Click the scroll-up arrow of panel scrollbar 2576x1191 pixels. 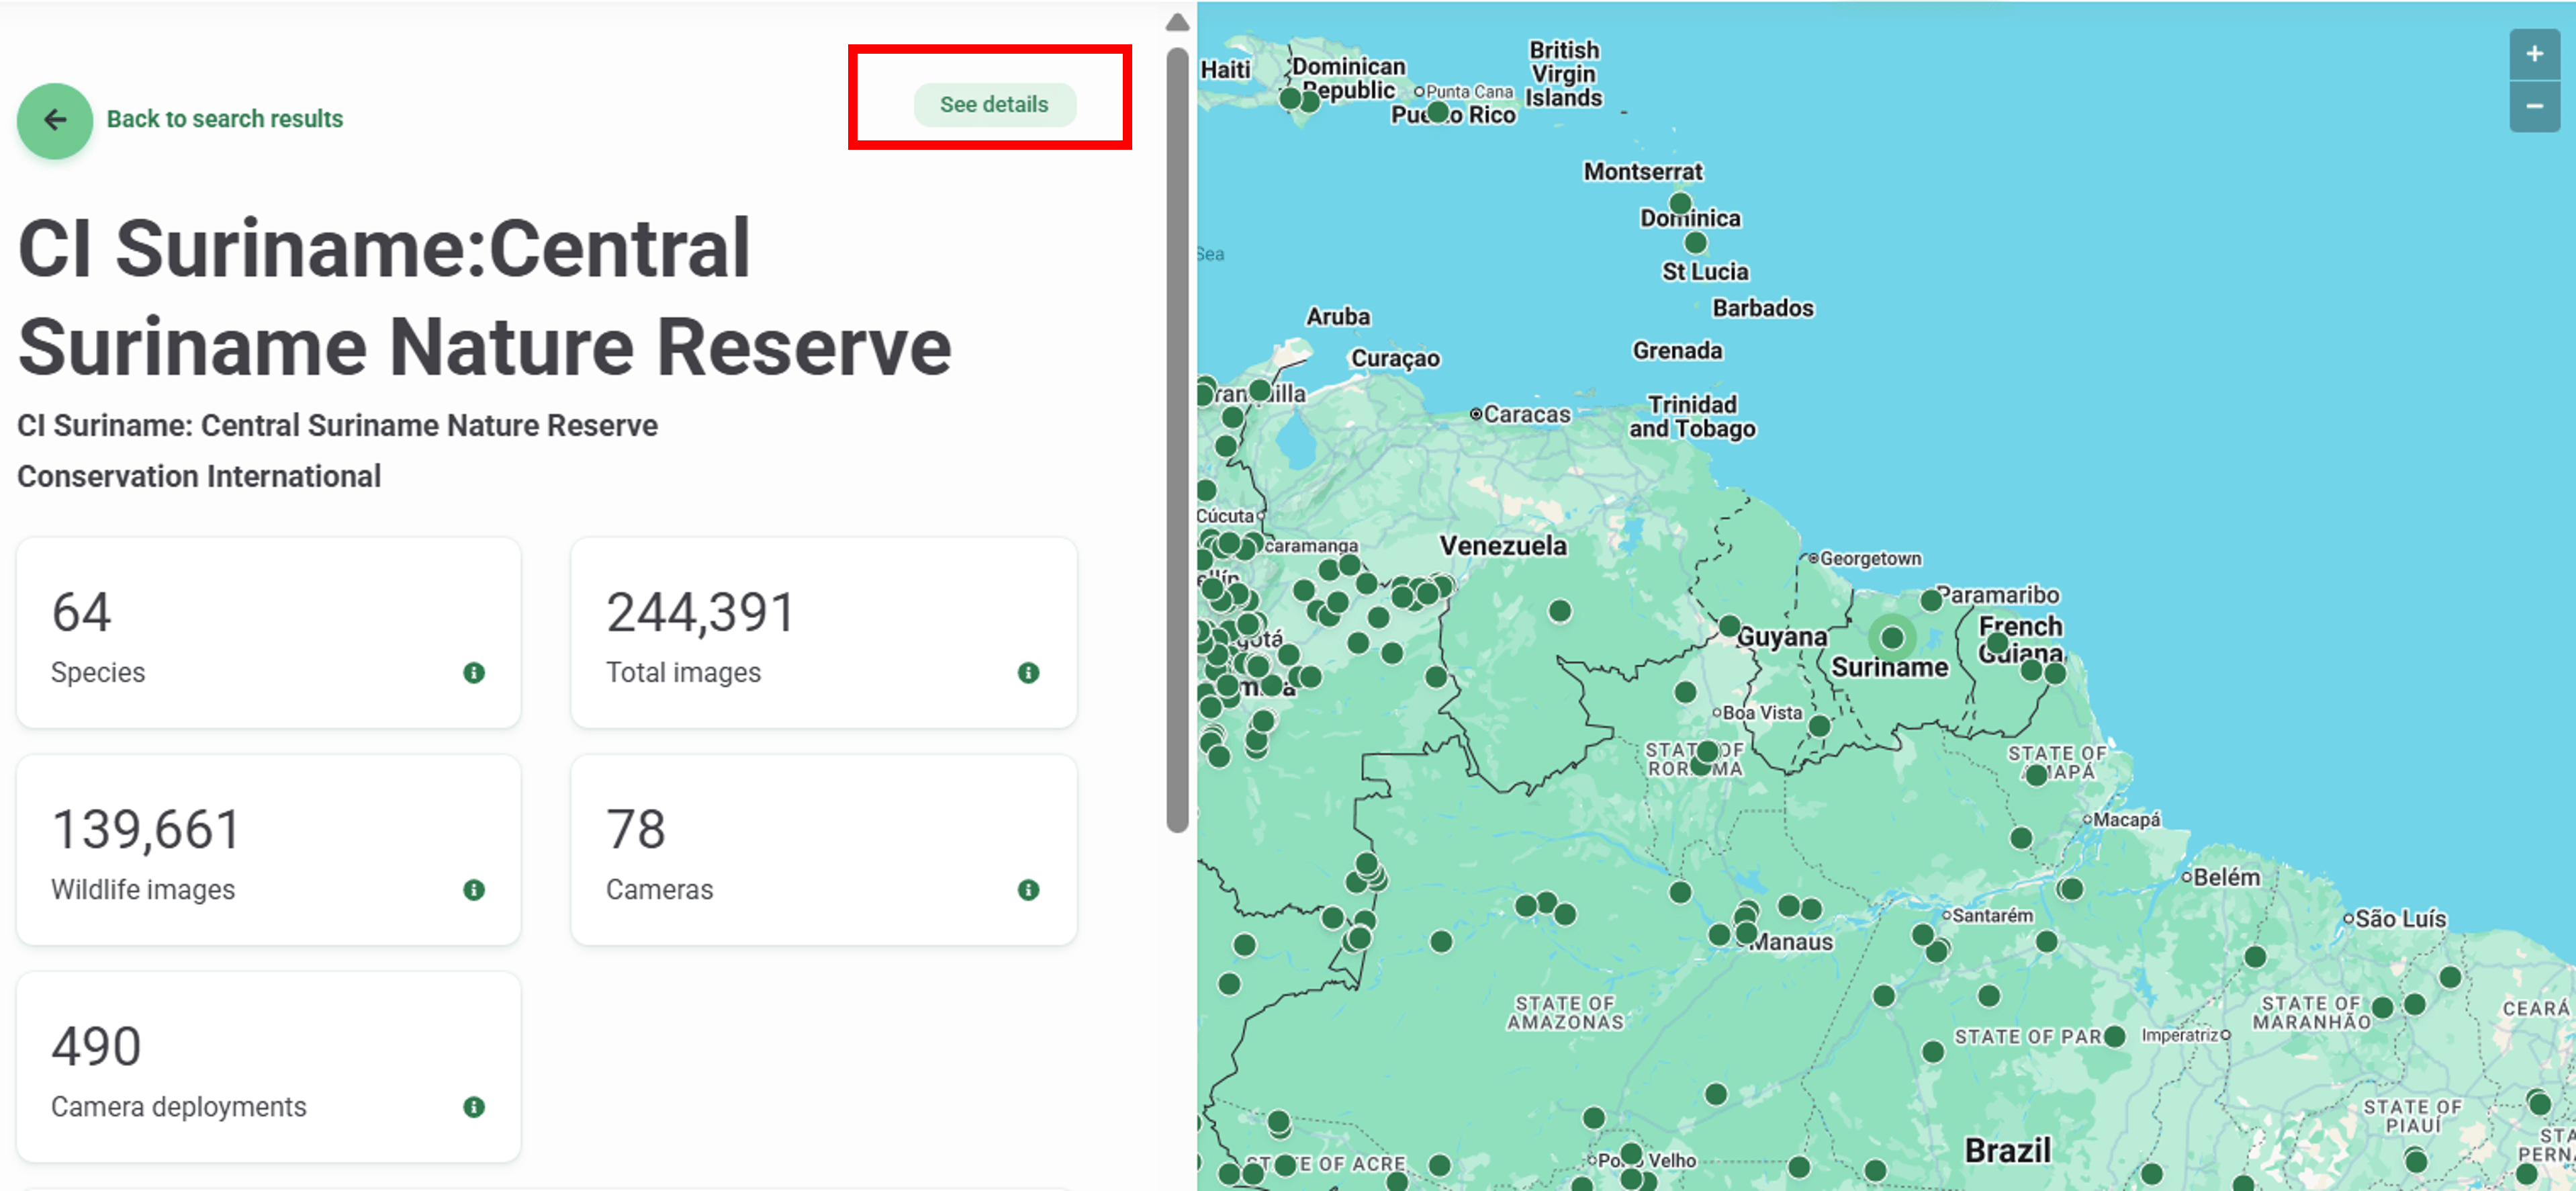tap(1177, 22)
